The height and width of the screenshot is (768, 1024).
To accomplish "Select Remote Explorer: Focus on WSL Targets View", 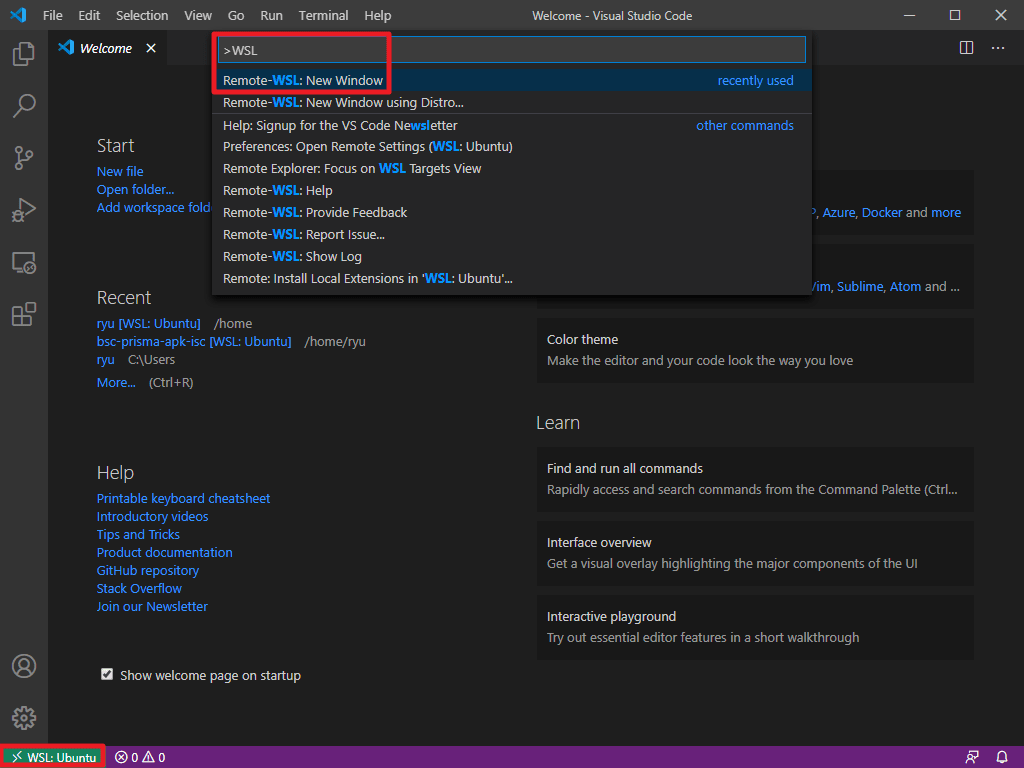I will pos(512,168).
